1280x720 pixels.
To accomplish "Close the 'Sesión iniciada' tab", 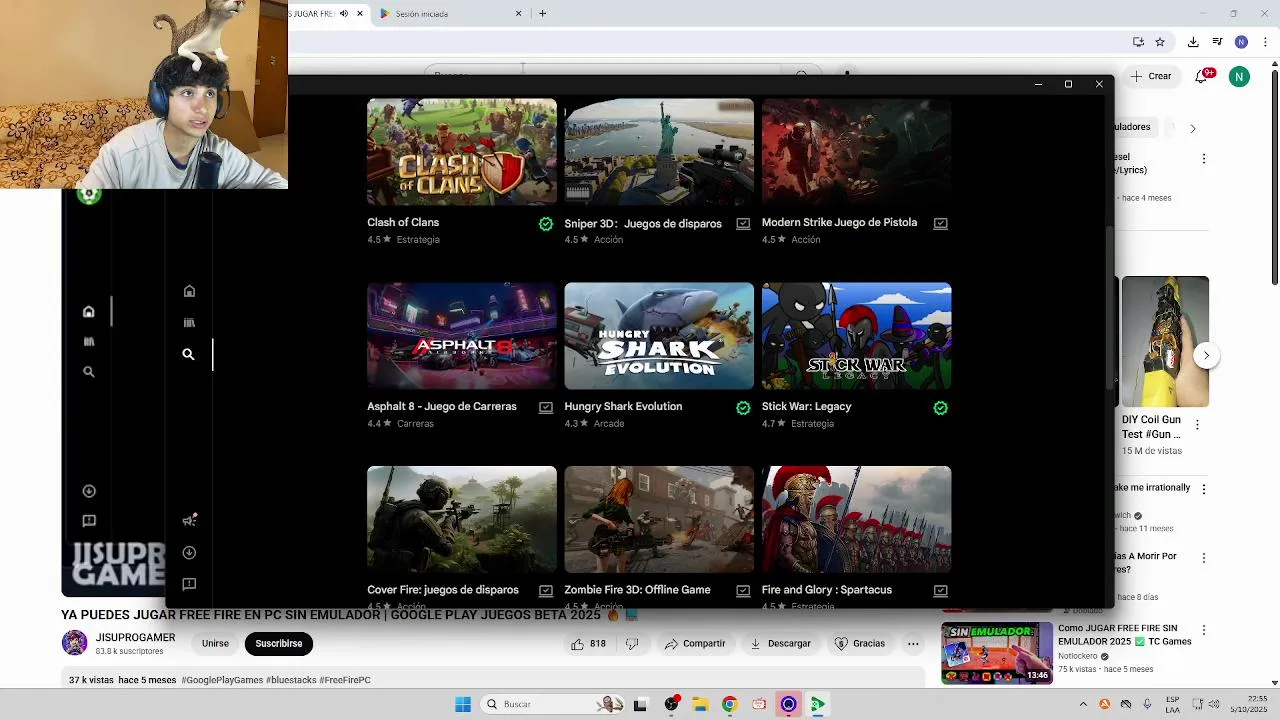I will click(x=518, y=14).
